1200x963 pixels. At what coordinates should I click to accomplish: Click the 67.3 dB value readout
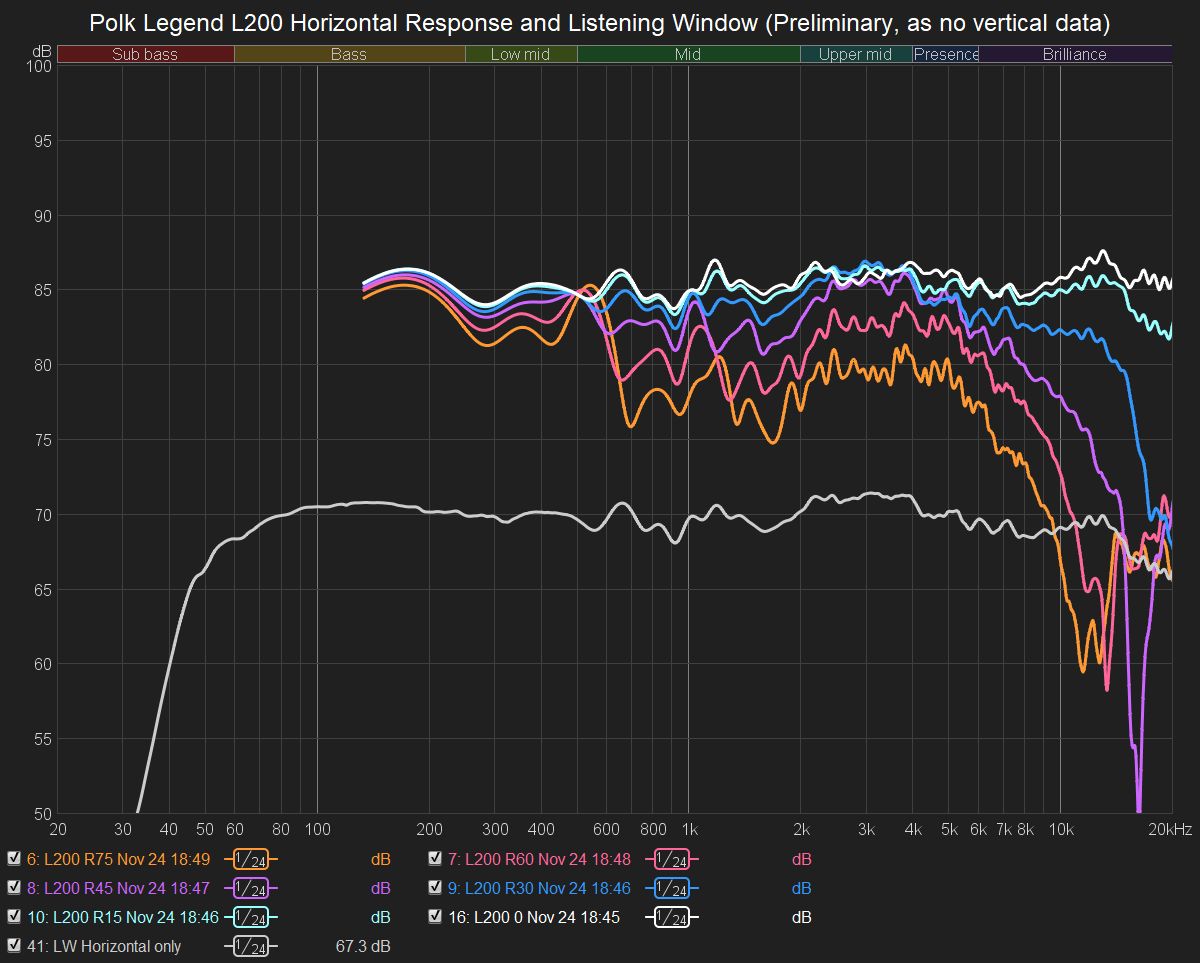pyautogui.click(x=363, y=946)
